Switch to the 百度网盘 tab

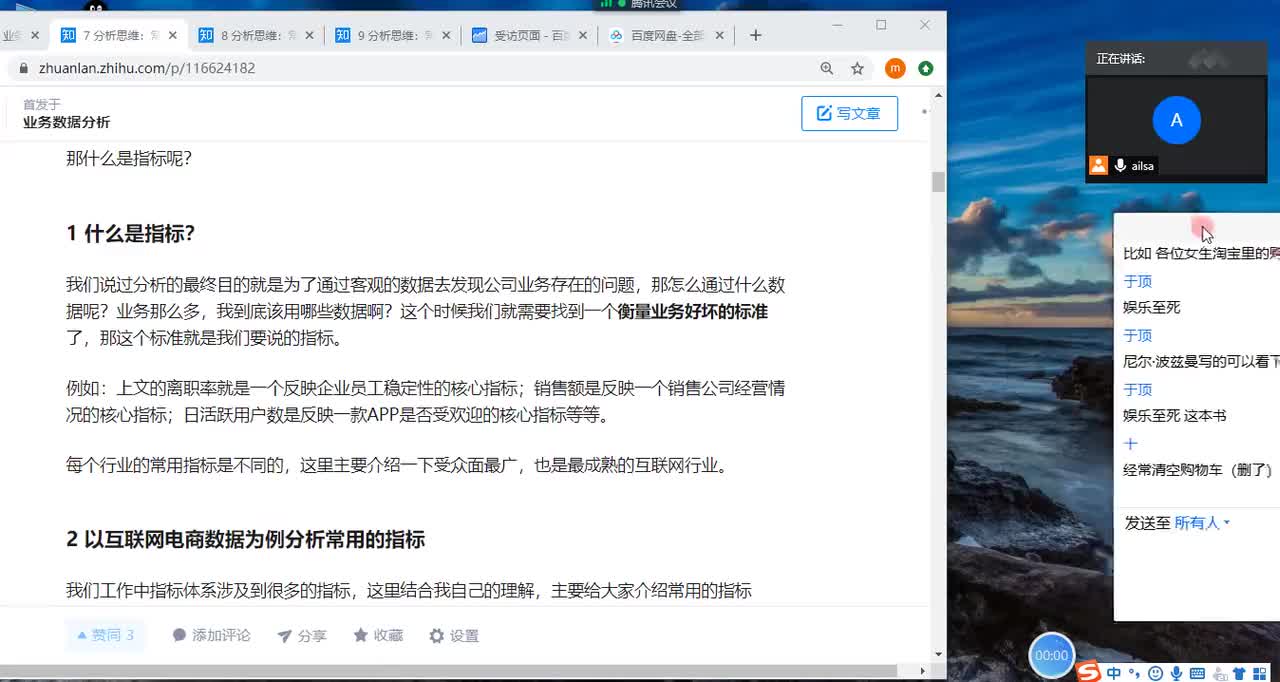[666, 35]
